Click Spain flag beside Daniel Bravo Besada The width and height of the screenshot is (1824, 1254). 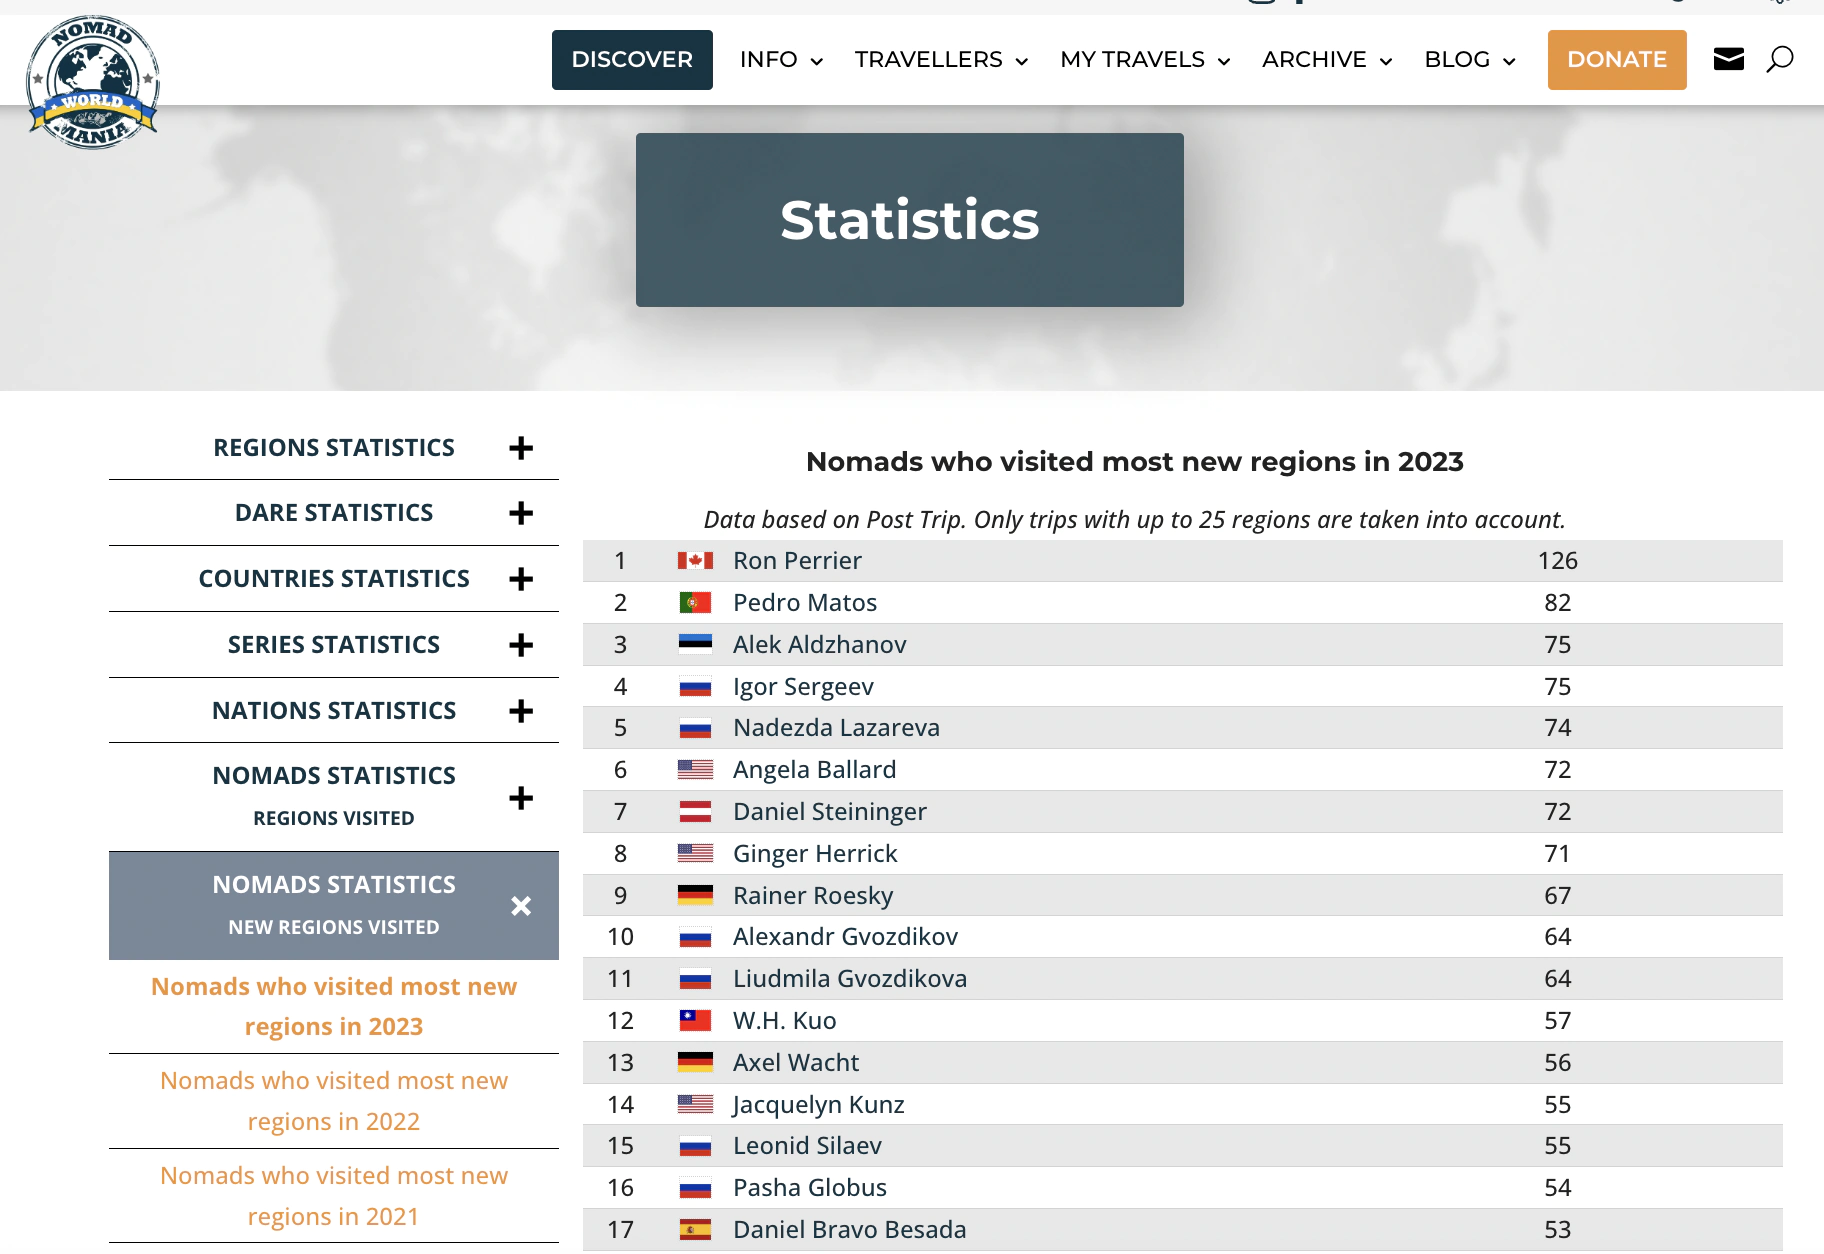click(x=695, y=1230)
